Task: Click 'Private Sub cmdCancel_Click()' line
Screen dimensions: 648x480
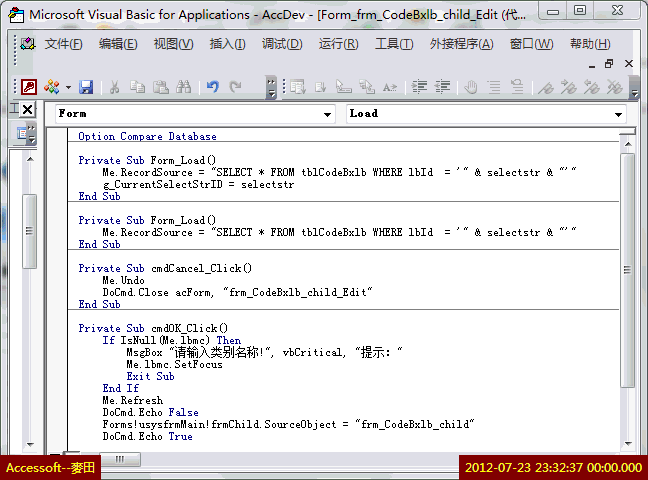Action: click(165, 268)
